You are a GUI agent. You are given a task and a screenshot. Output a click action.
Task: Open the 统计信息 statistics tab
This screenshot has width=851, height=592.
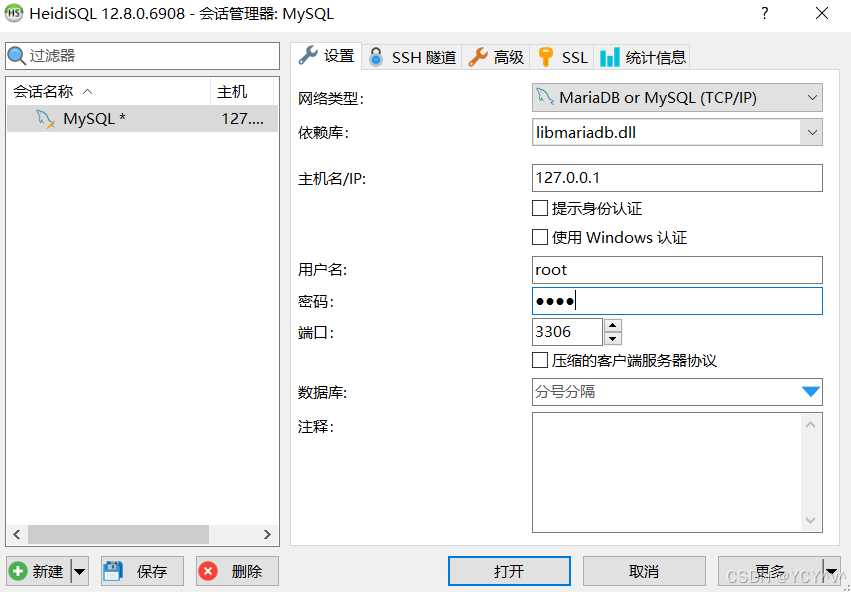[x=642, y=57]
